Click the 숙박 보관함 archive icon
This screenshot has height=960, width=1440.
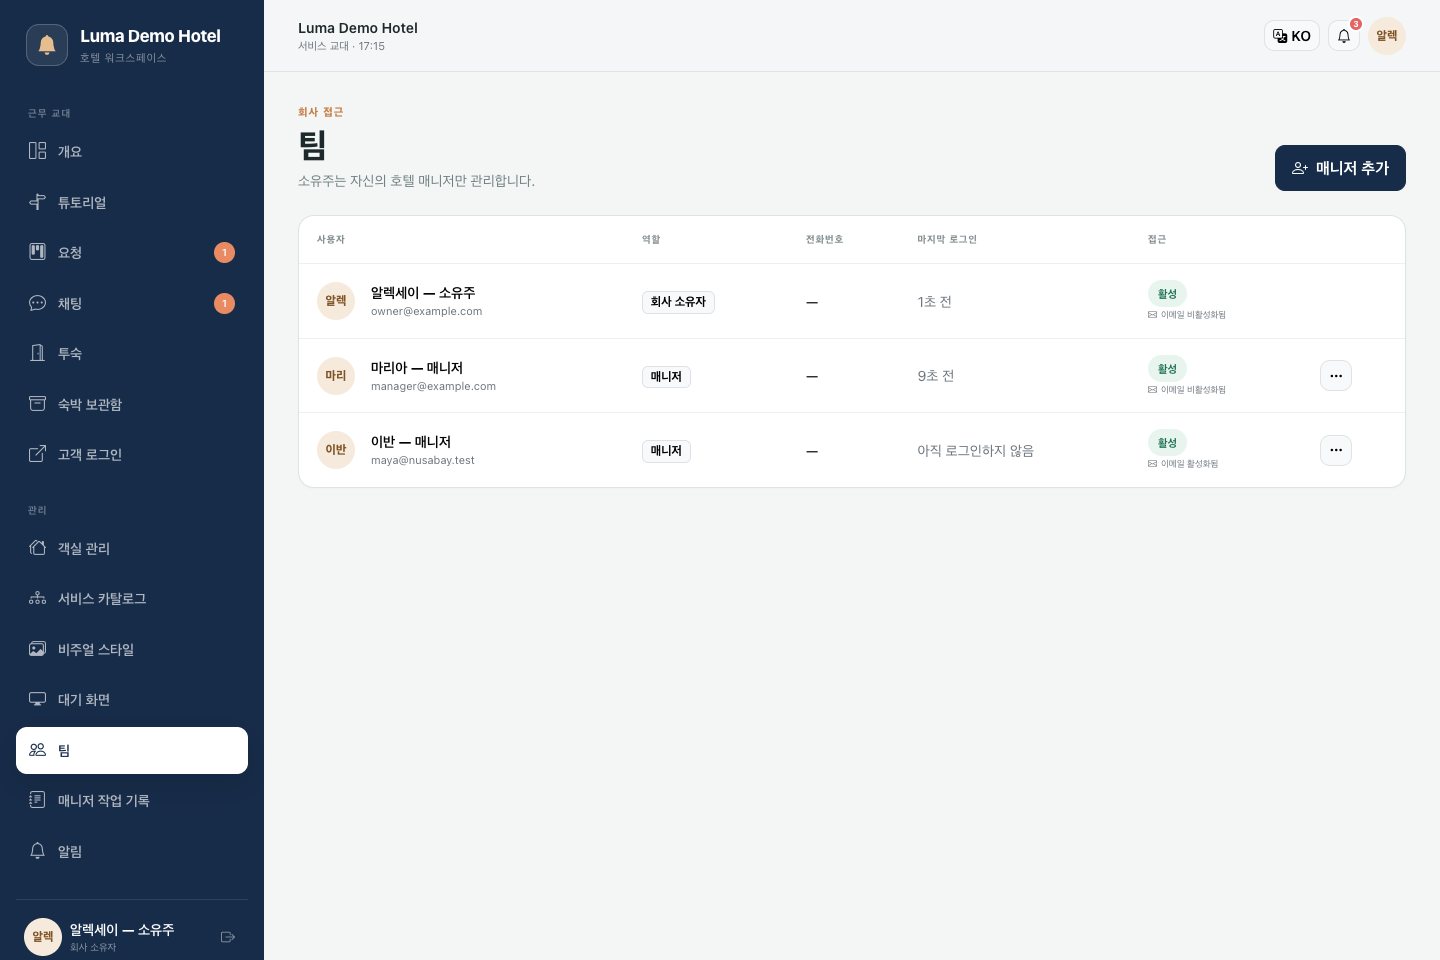tap(37, 404)
